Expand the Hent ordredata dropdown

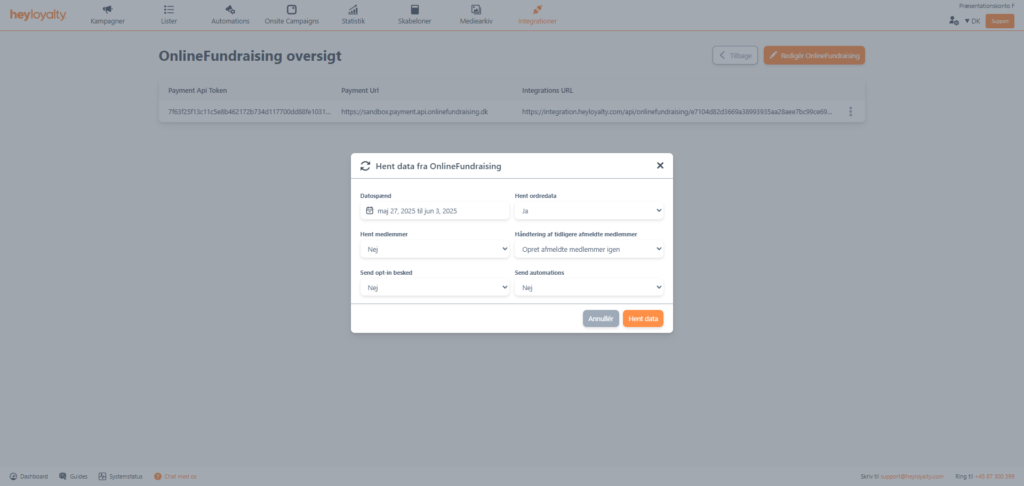tap(588, 211)
